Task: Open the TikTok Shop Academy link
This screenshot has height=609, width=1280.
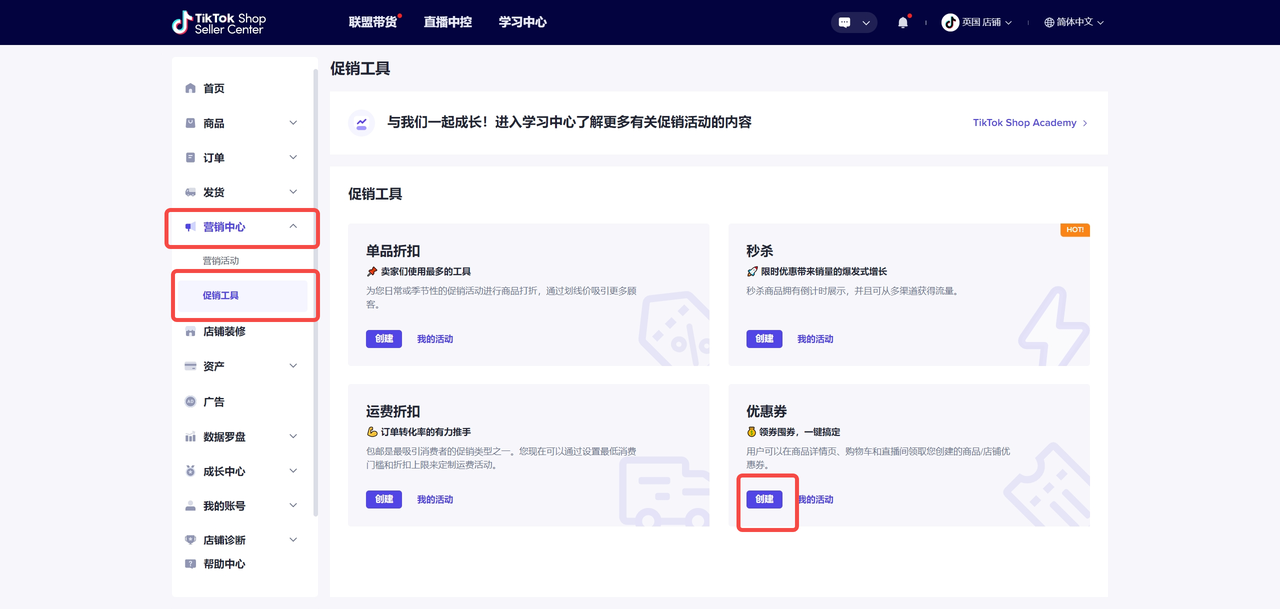Action: 1030,123
